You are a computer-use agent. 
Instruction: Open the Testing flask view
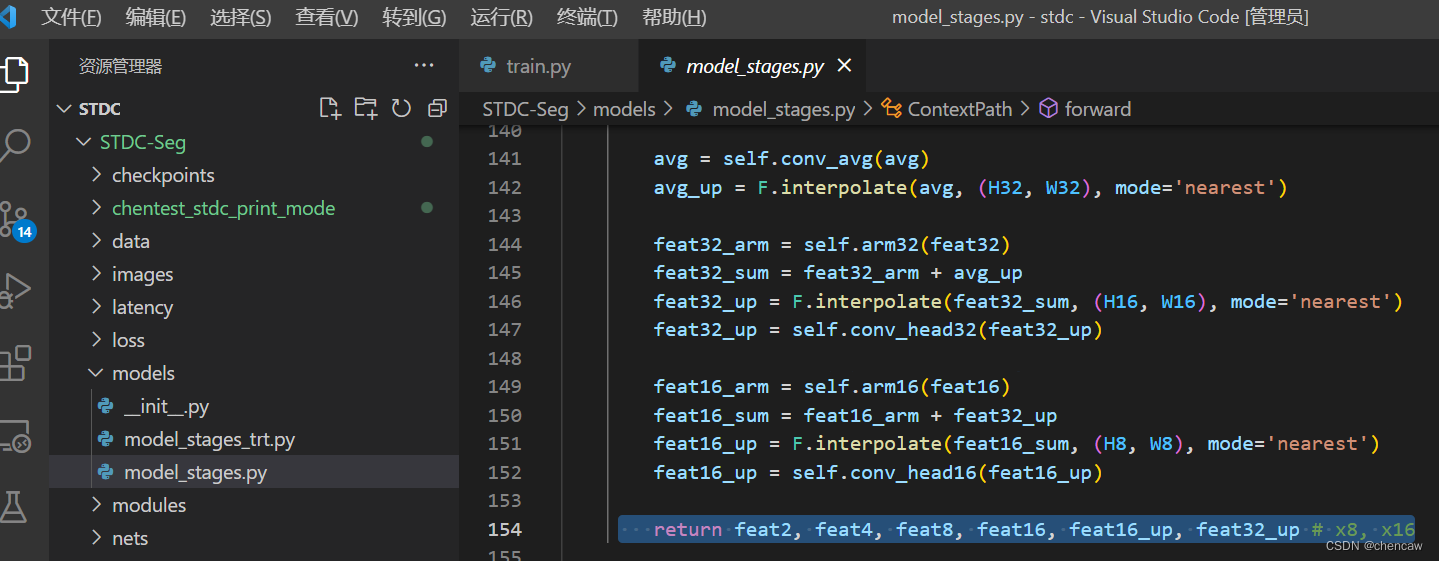14,506
